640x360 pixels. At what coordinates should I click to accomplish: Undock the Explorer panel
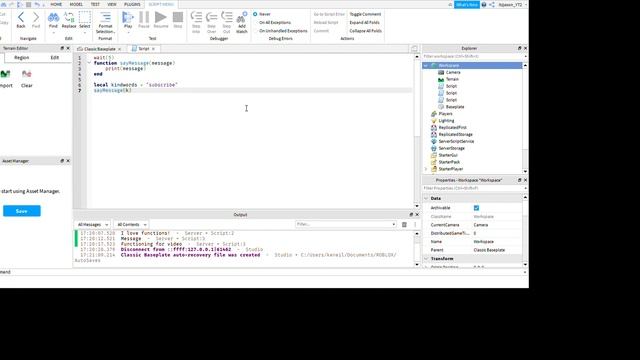(520, 48)
